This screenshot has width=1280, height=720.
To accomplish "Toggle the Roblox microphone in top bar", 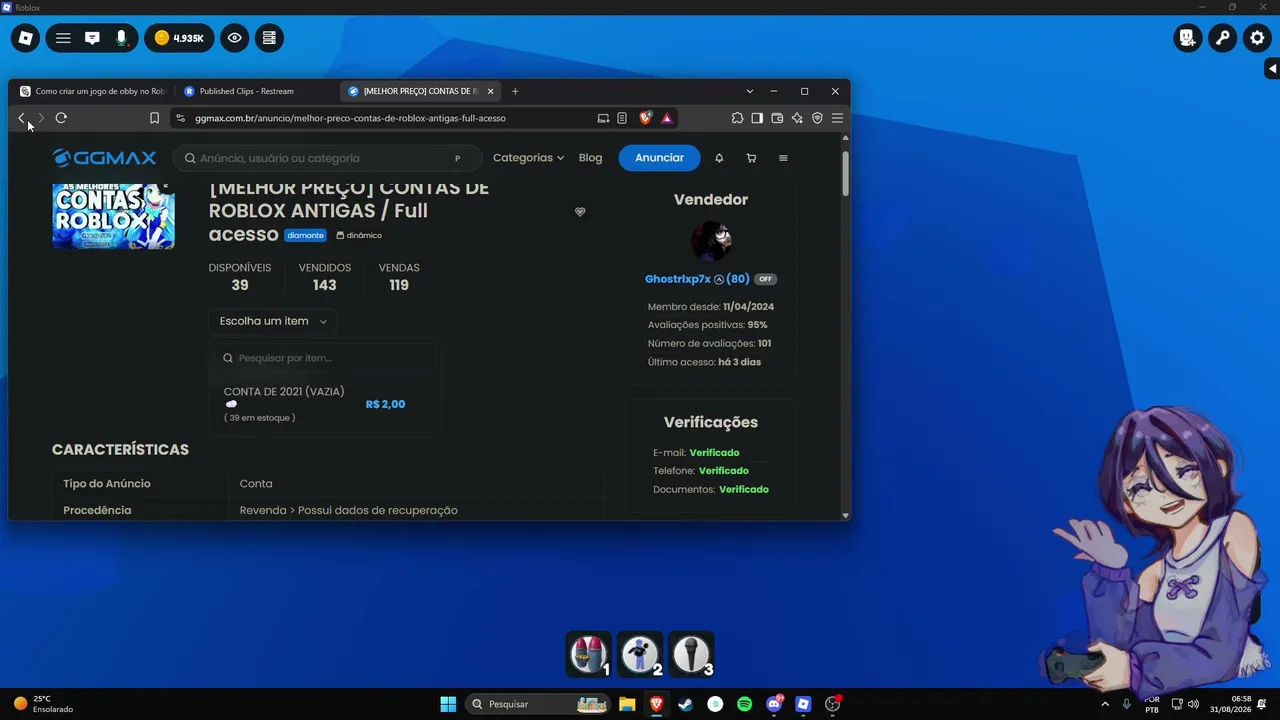I will click(121, 38).
